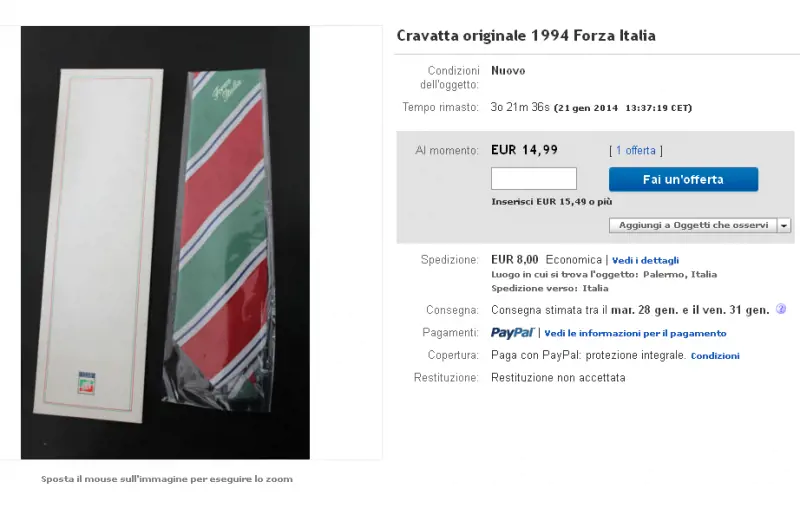Click the white tie box in photo
The width and height of the screenshot is (800, 508).
pyautogui.click(x=98, y=246)
